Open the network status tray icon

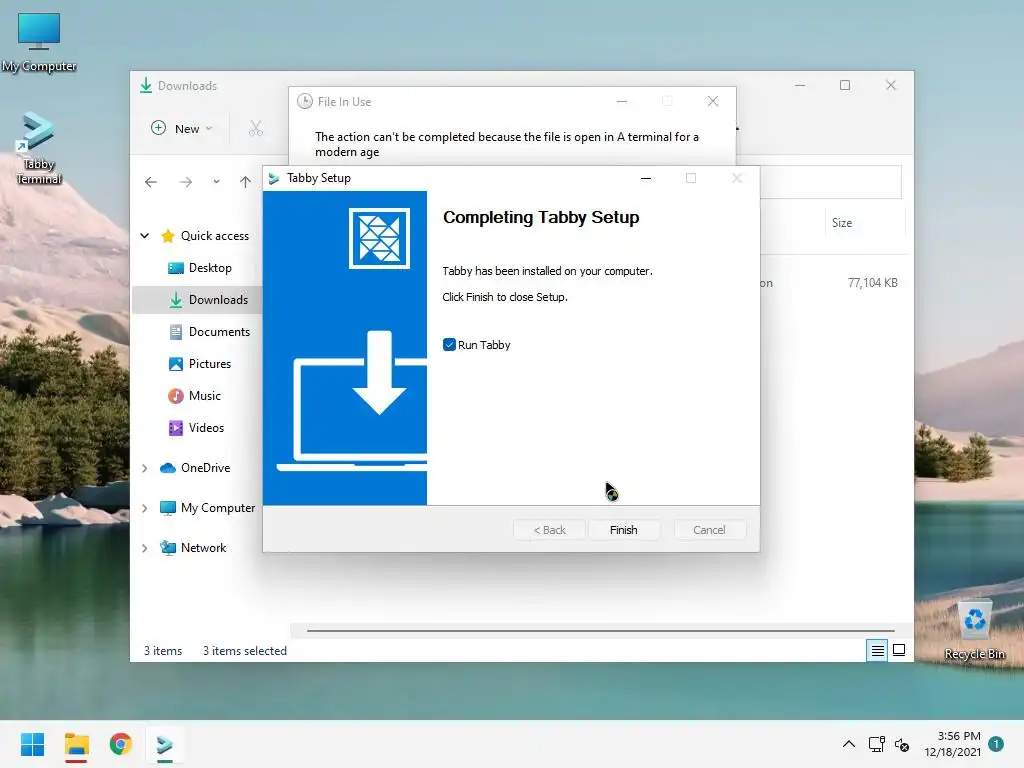pyautogui.click(x=876, y=744)
